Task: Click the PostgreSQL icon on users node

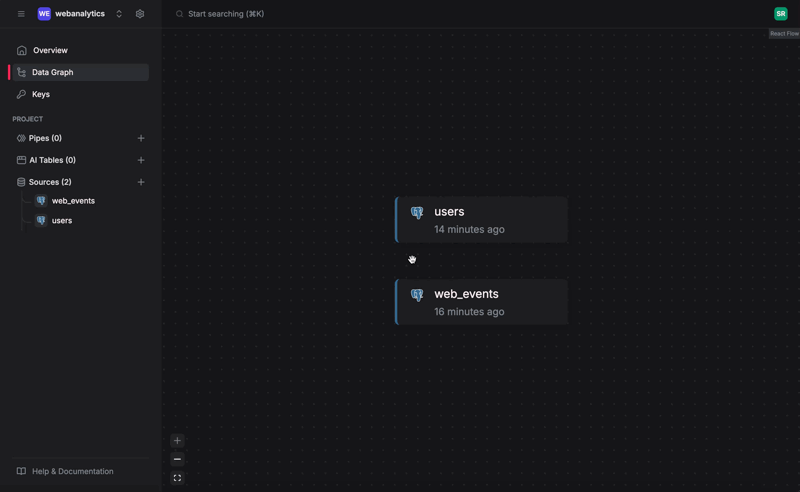Action: click(417, 212)
